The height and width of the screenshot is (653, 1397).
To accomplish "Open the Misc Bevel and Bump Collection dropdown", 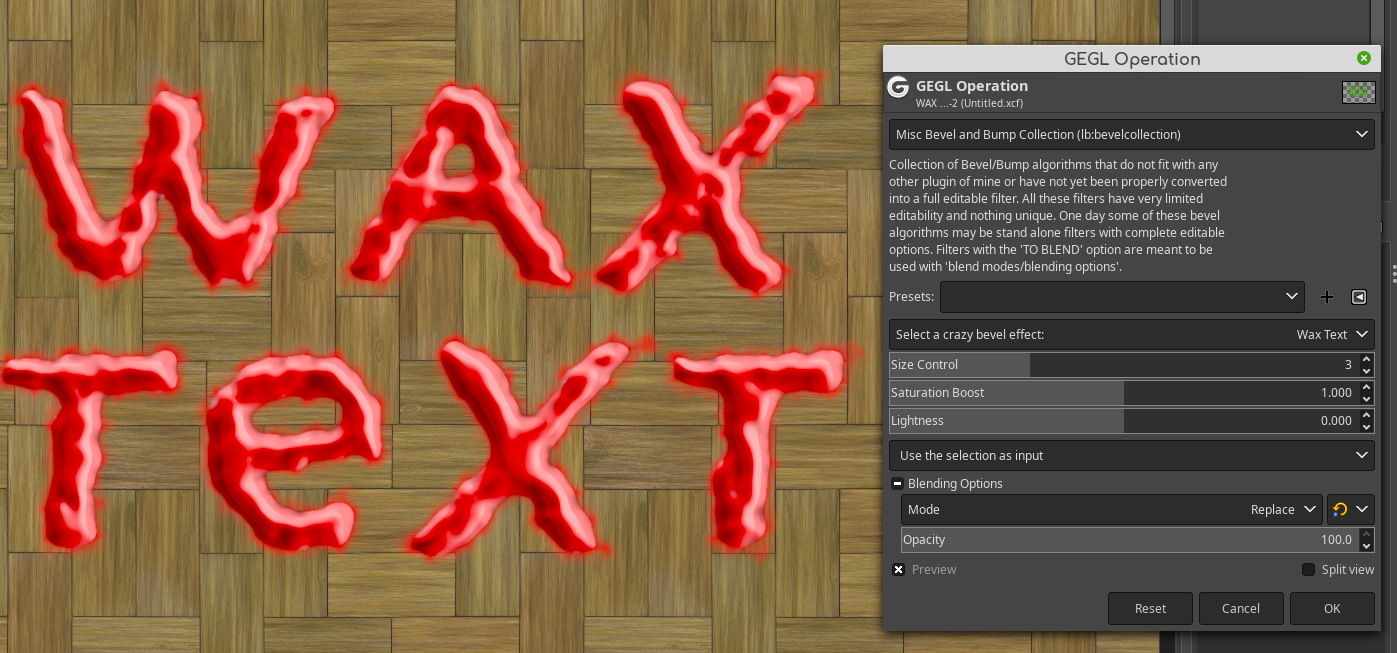I will coord(1132,134).
